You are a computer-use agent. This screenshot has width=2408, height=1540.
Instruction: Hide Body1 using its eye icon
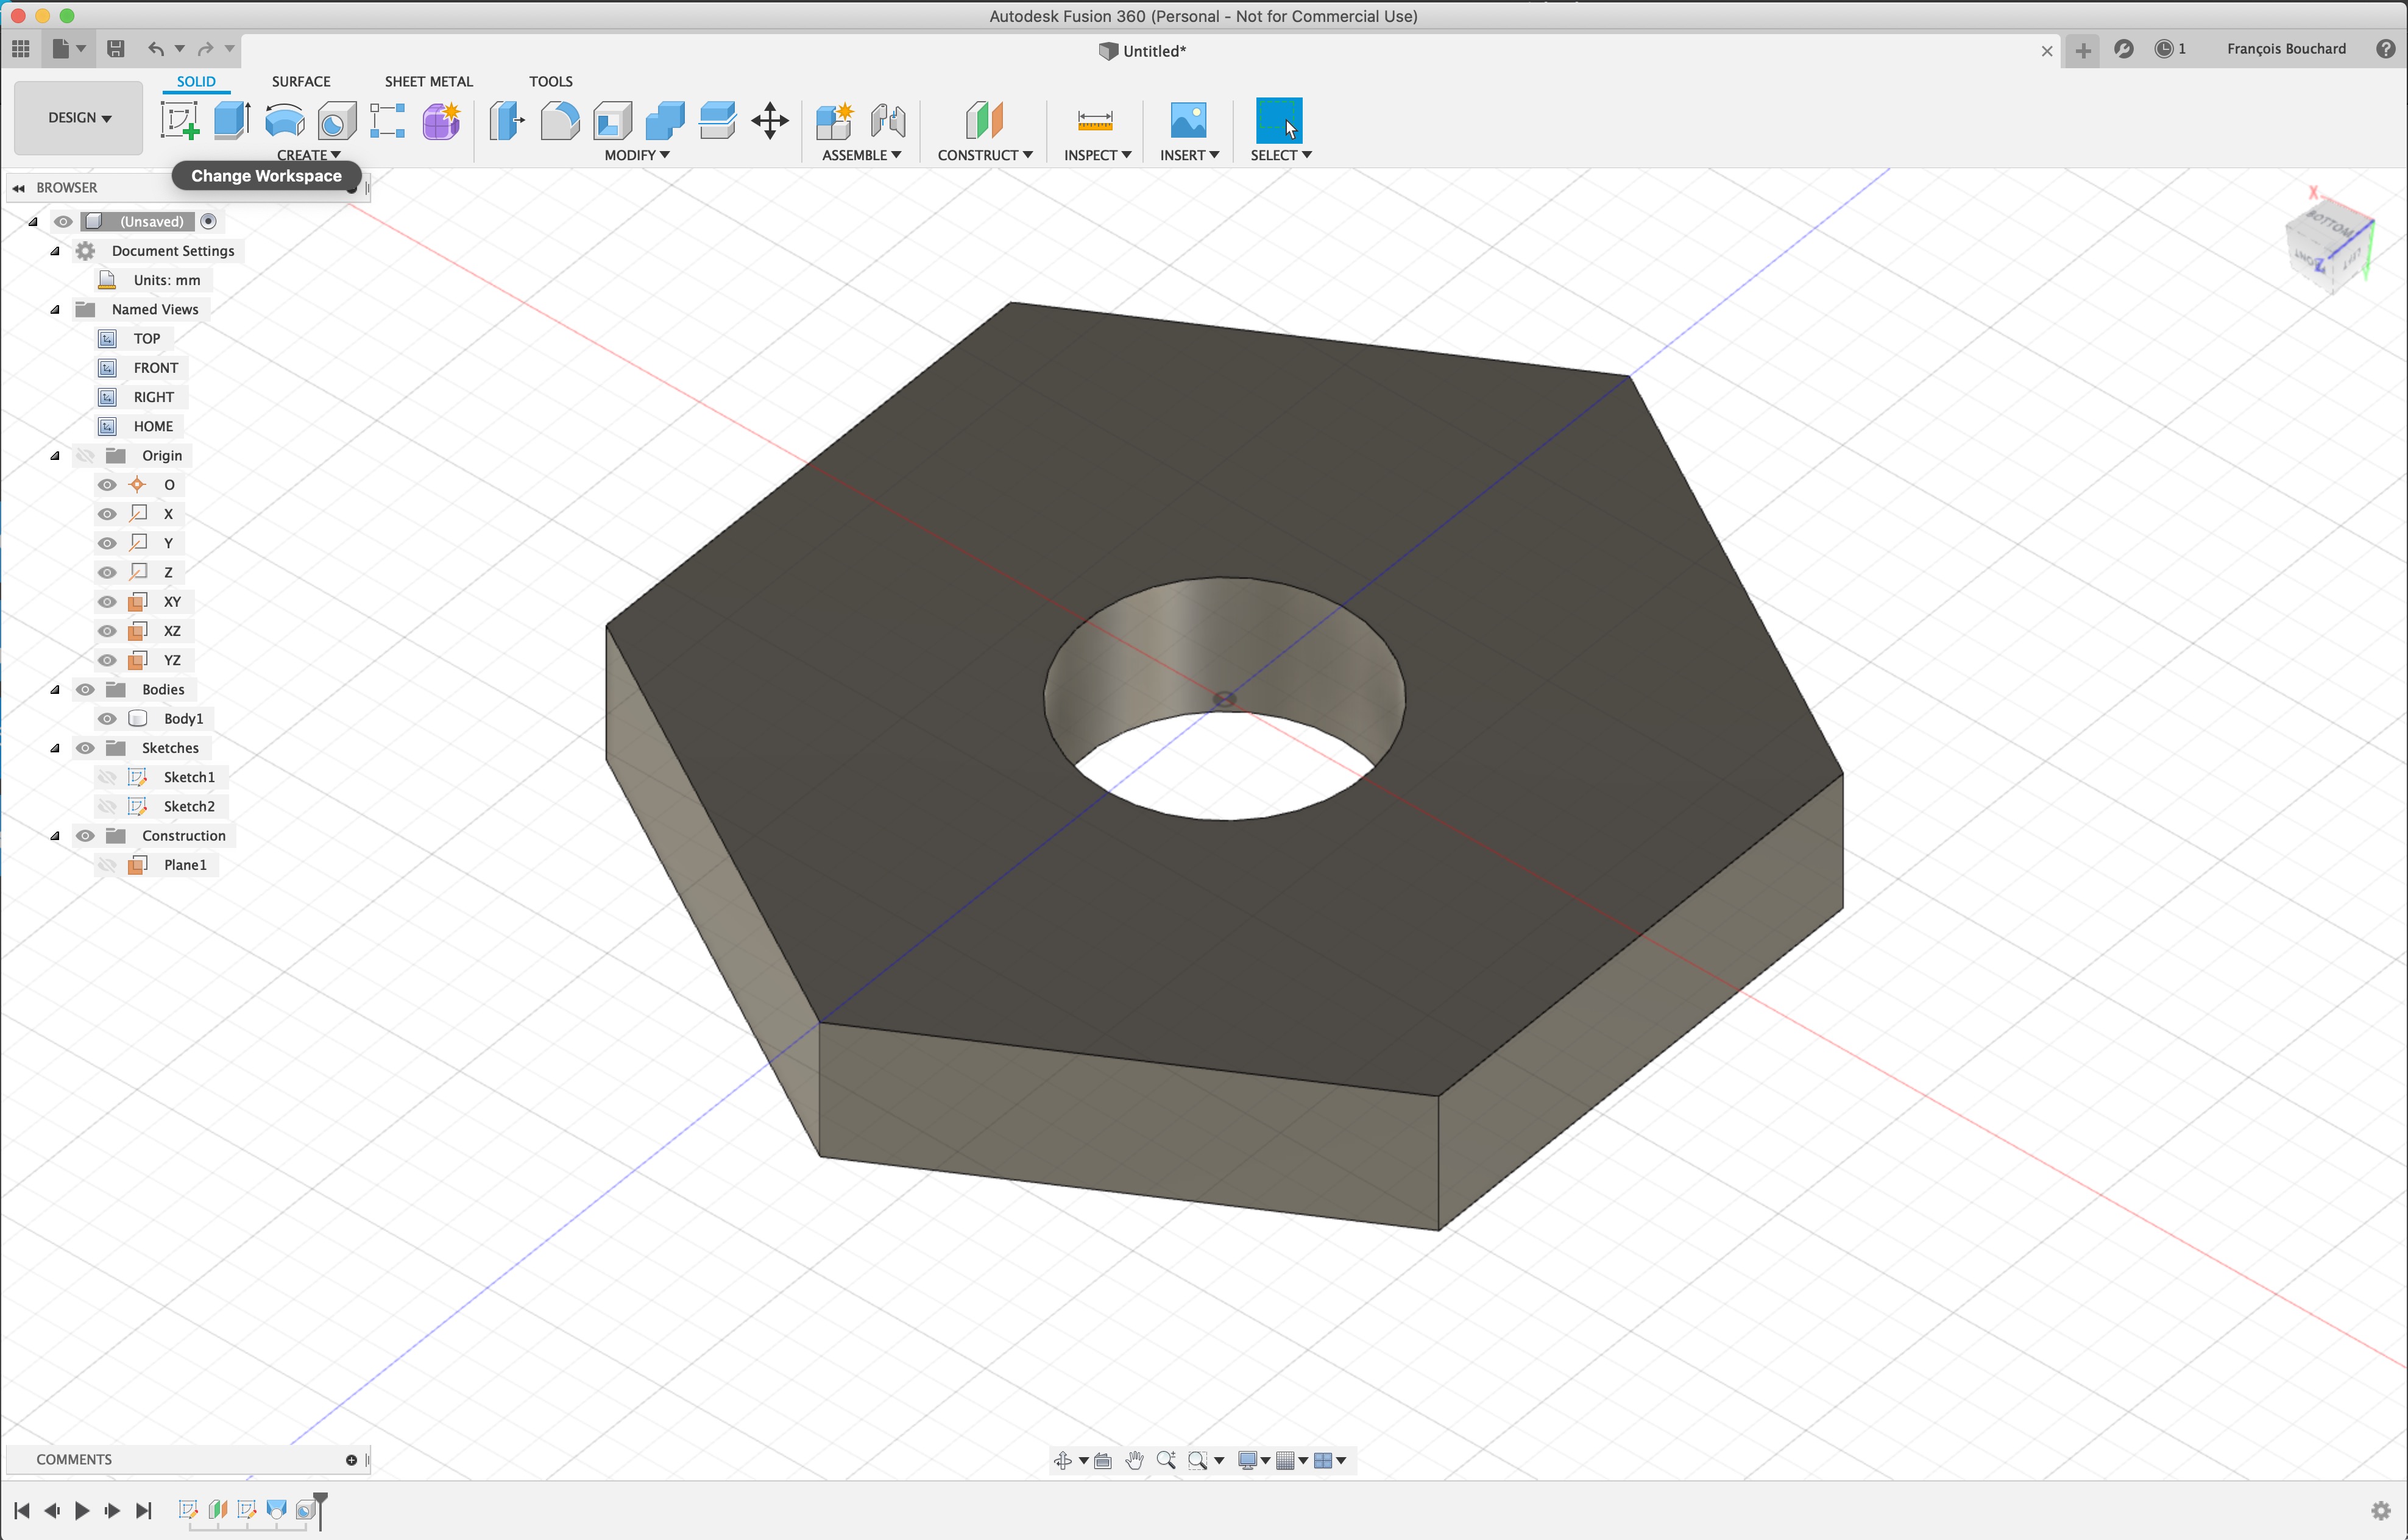pyautogui.click(x=107, y=718)
